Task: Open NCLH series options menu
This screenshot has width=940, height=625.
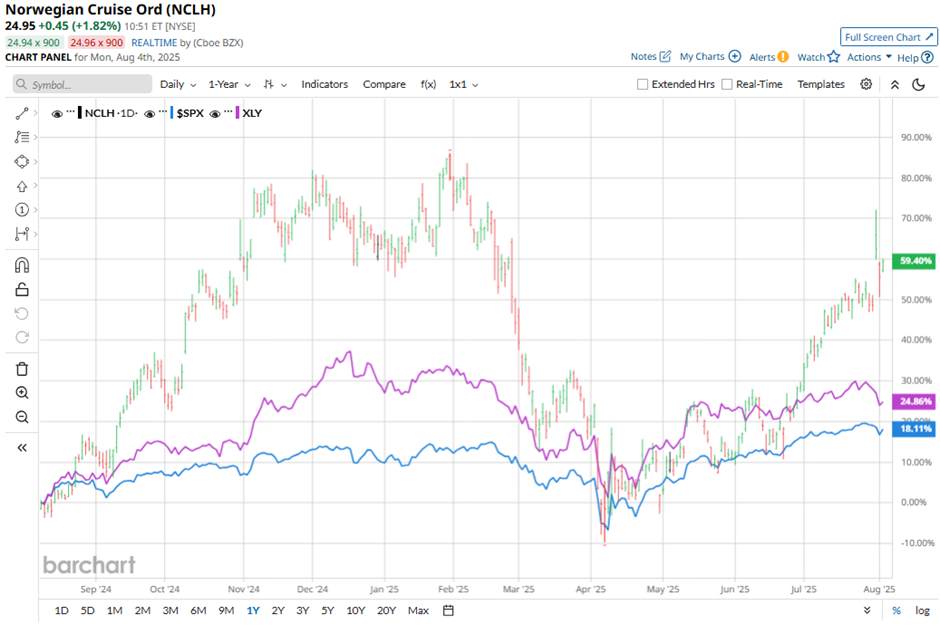Action: (71, 112)
